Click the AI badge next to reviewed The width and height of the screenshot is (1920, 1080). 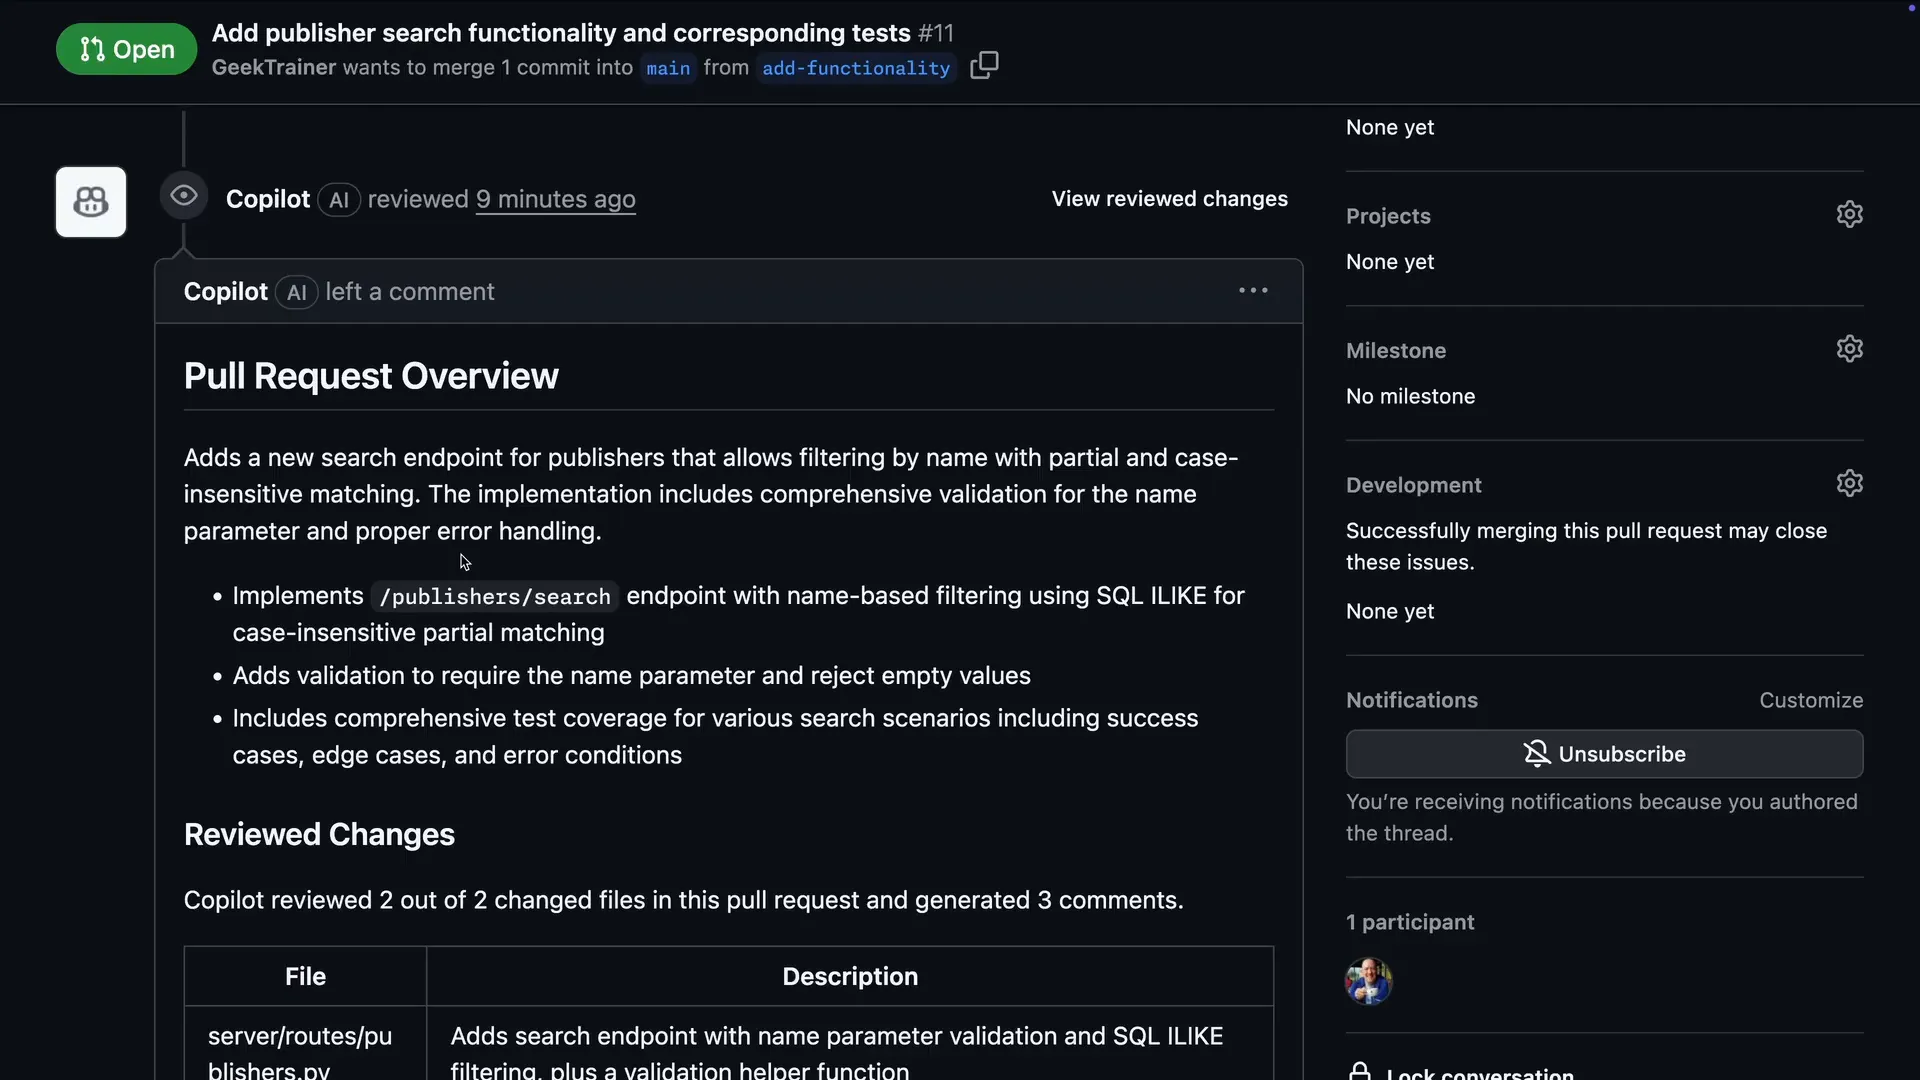[x=339, y=200]
